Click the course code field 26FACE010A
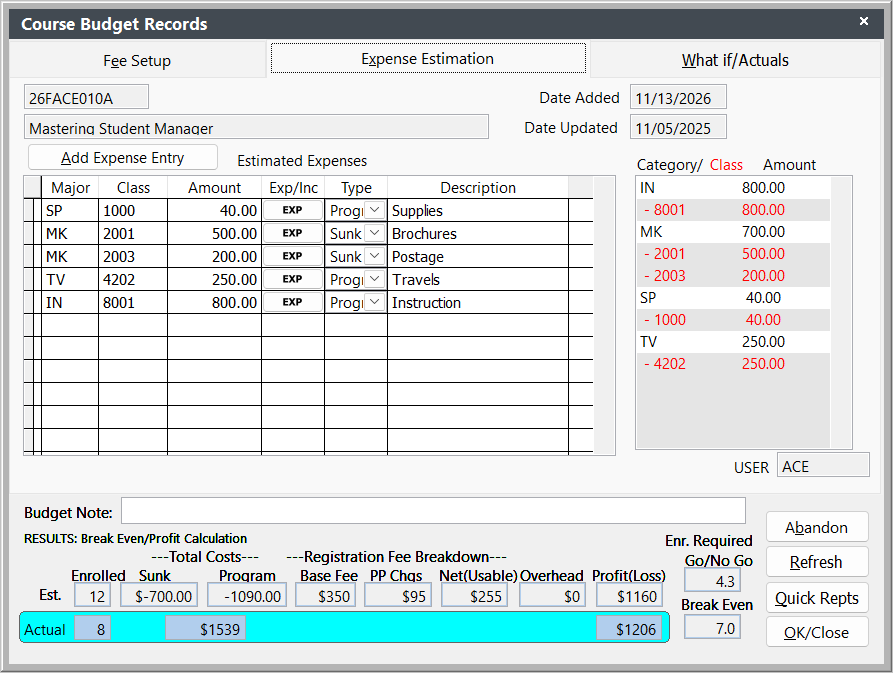Viewport: 893px width, 673px height. click(x=87, y=97)
